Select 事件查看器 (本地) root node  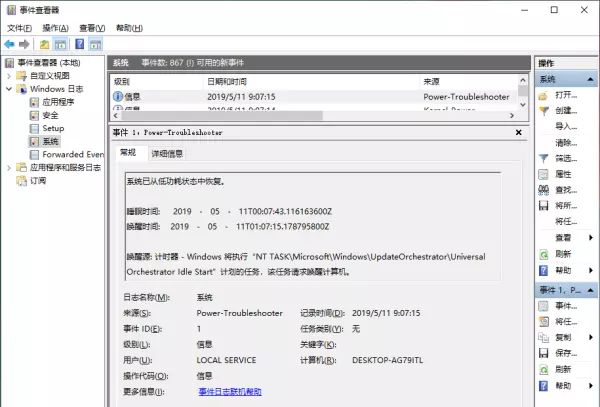pyautogui.click(x=49, y=62)
